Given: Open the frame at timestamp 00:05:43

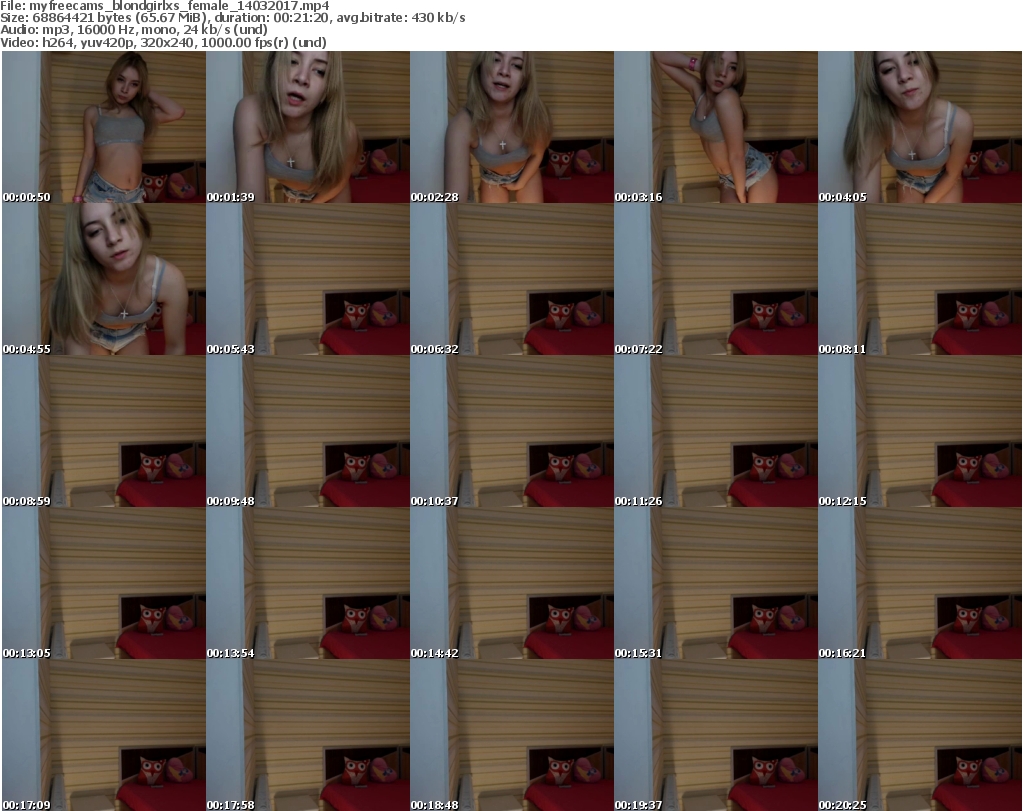Looking at the screenshot, I should click(308, 279).
